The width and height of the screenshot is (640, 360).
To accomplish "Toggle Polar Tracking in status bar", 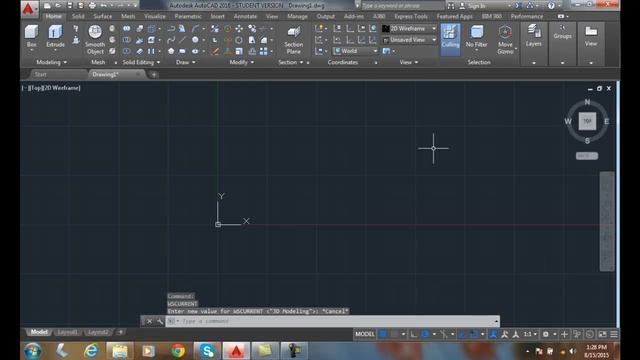I will (x=425, y=334).
